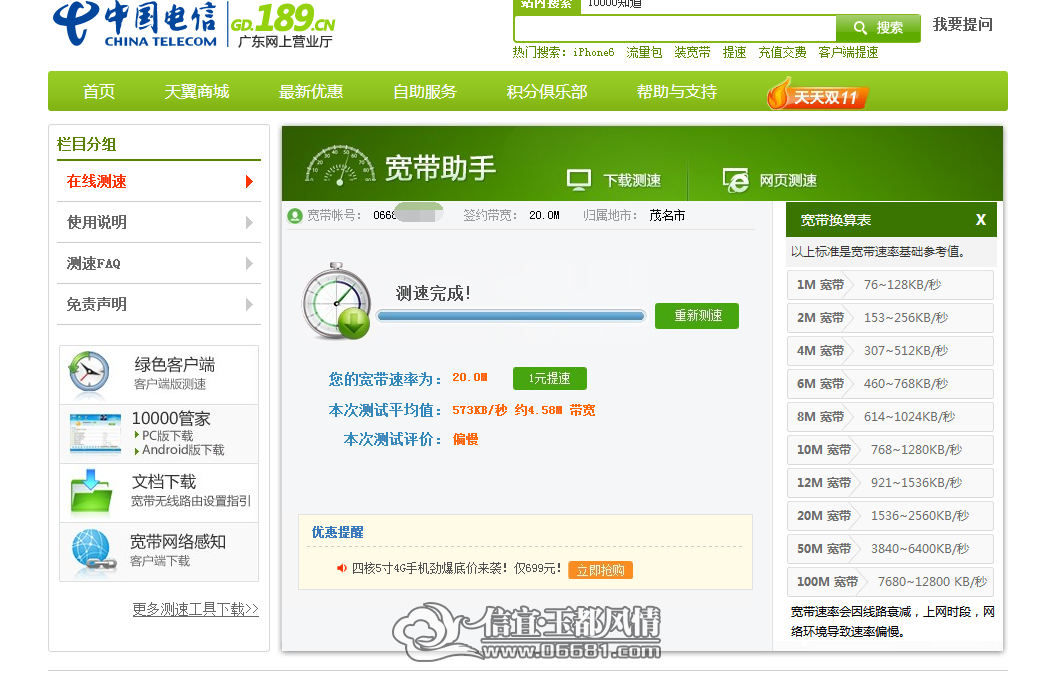This screenshot has width=1055, height=673.
Task: Select the 4M 宽带 row
Action: point(890,351)
